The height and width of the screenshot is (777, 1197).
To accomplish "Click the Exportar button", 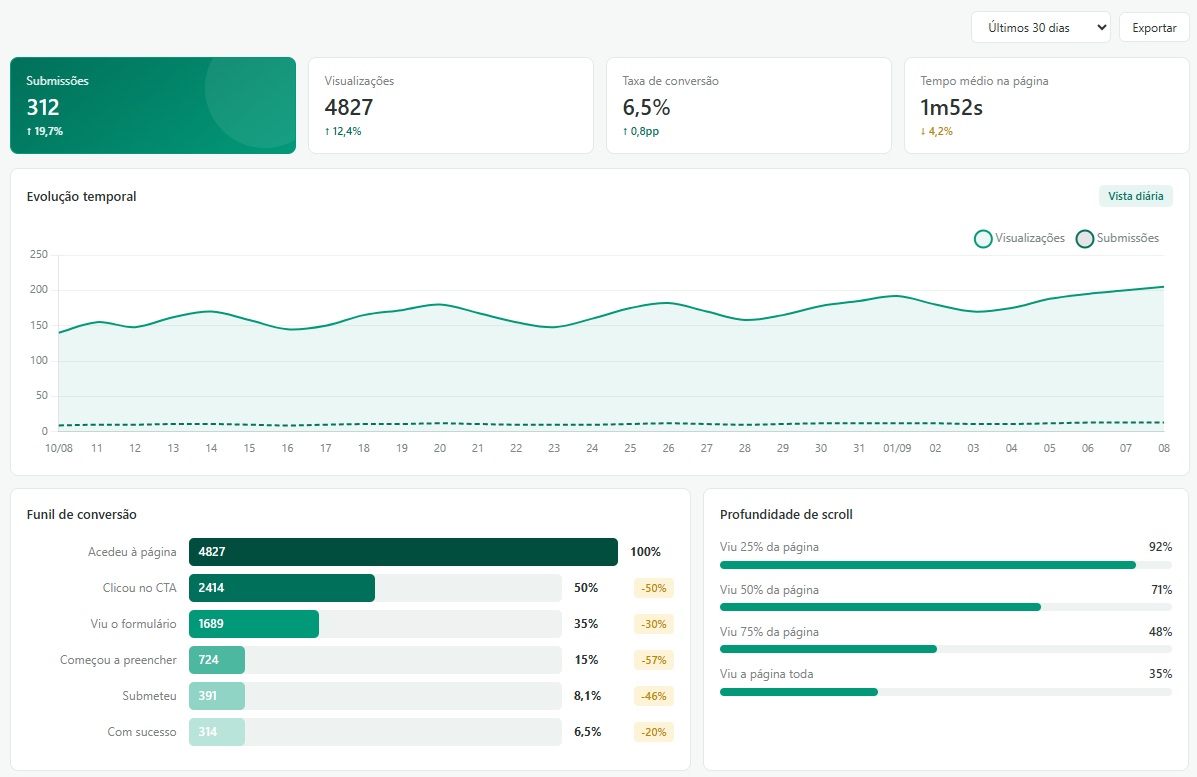I will pos(1153,27).
